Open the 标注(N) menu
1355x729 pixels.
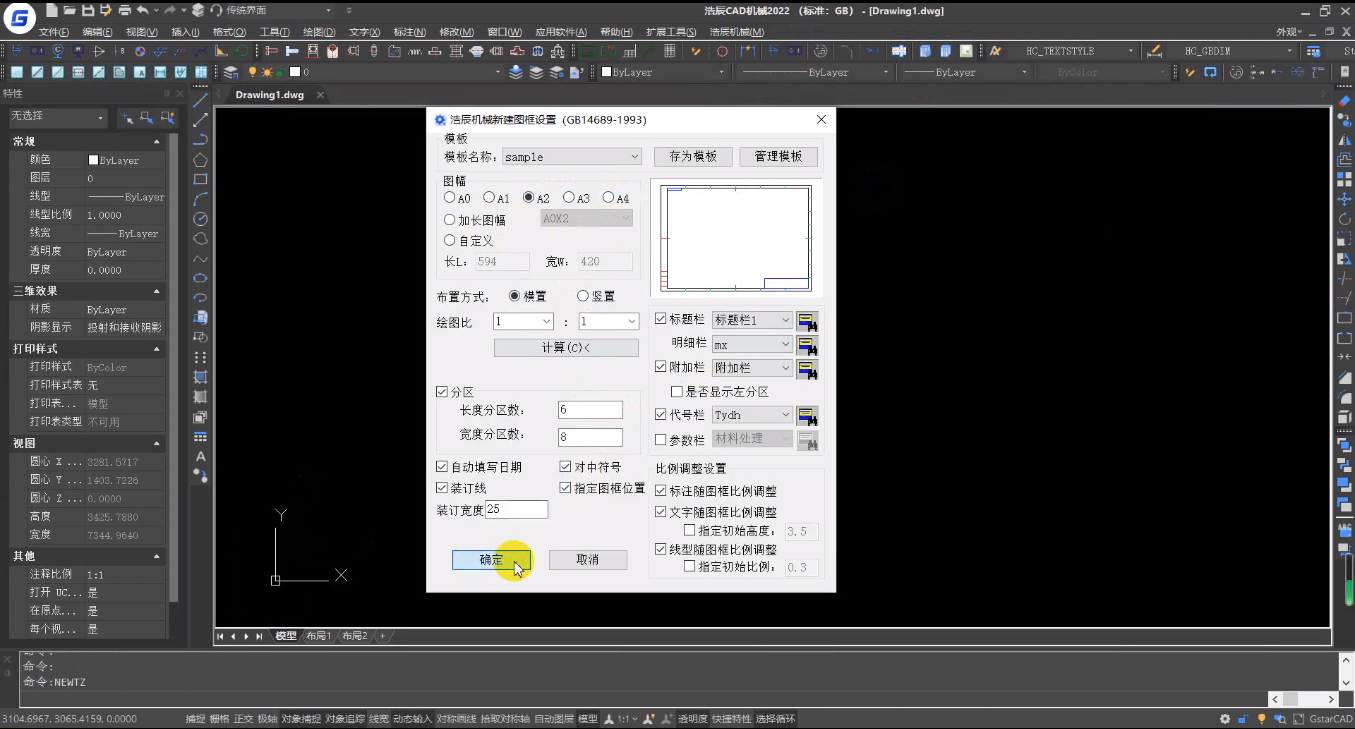point(410,32)
